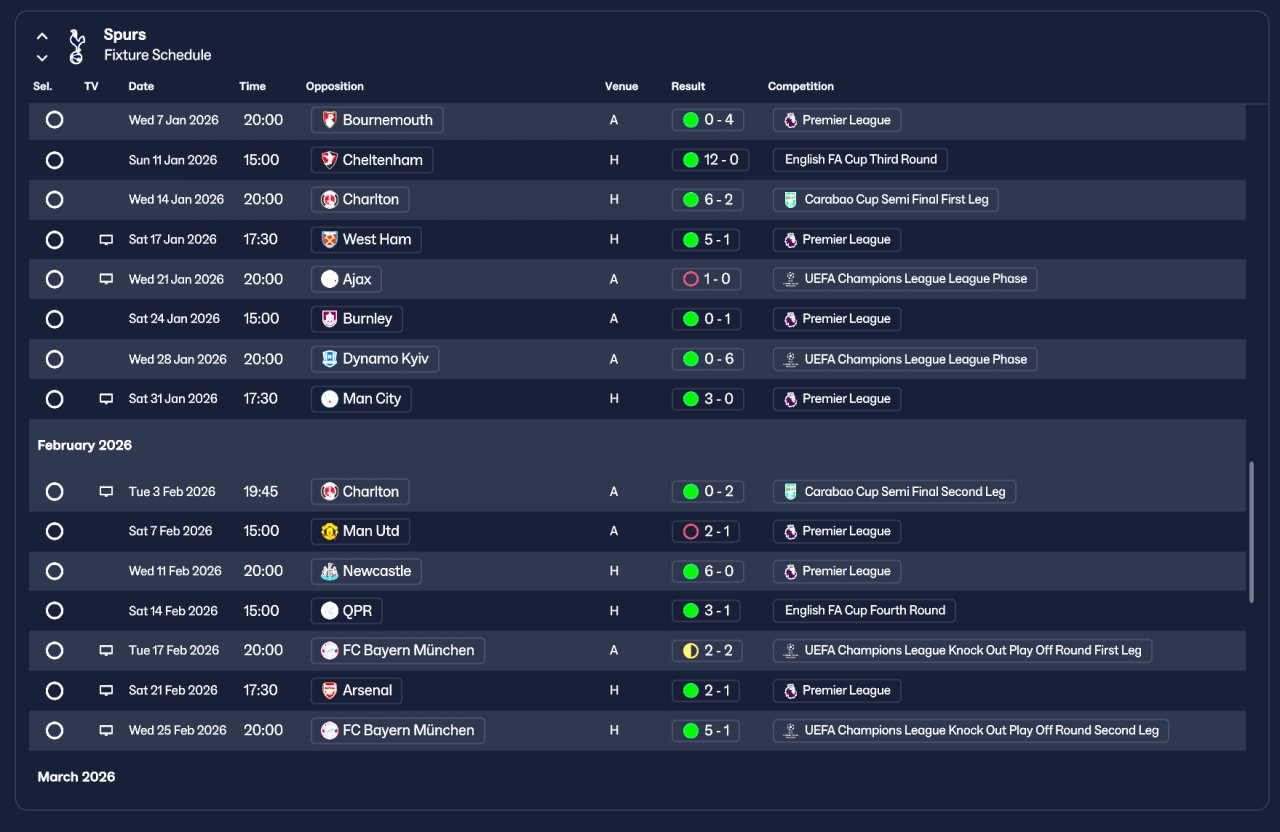
Task: Click the Time column header
Action: 252,87
